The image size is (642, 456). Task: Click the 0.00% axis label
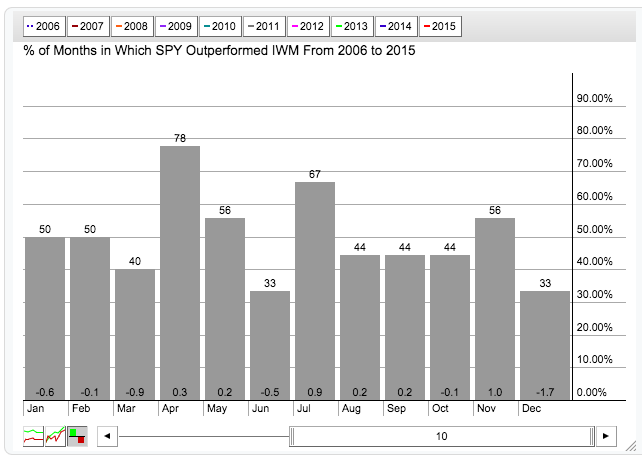592,393
